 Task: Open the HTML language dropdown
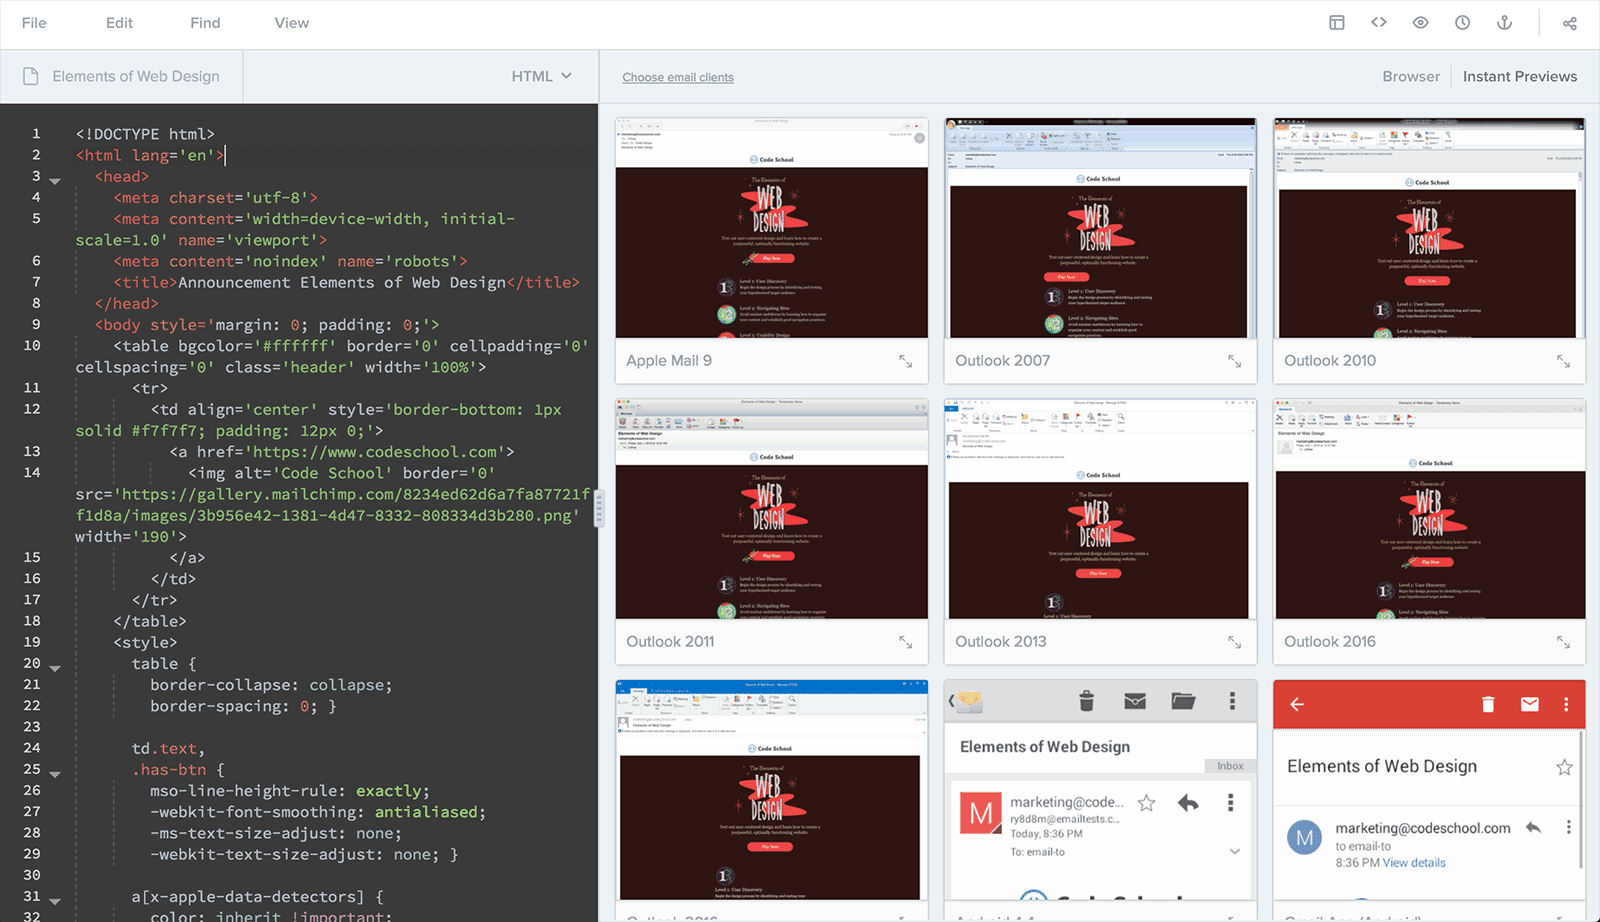click(x=541, y=76)
